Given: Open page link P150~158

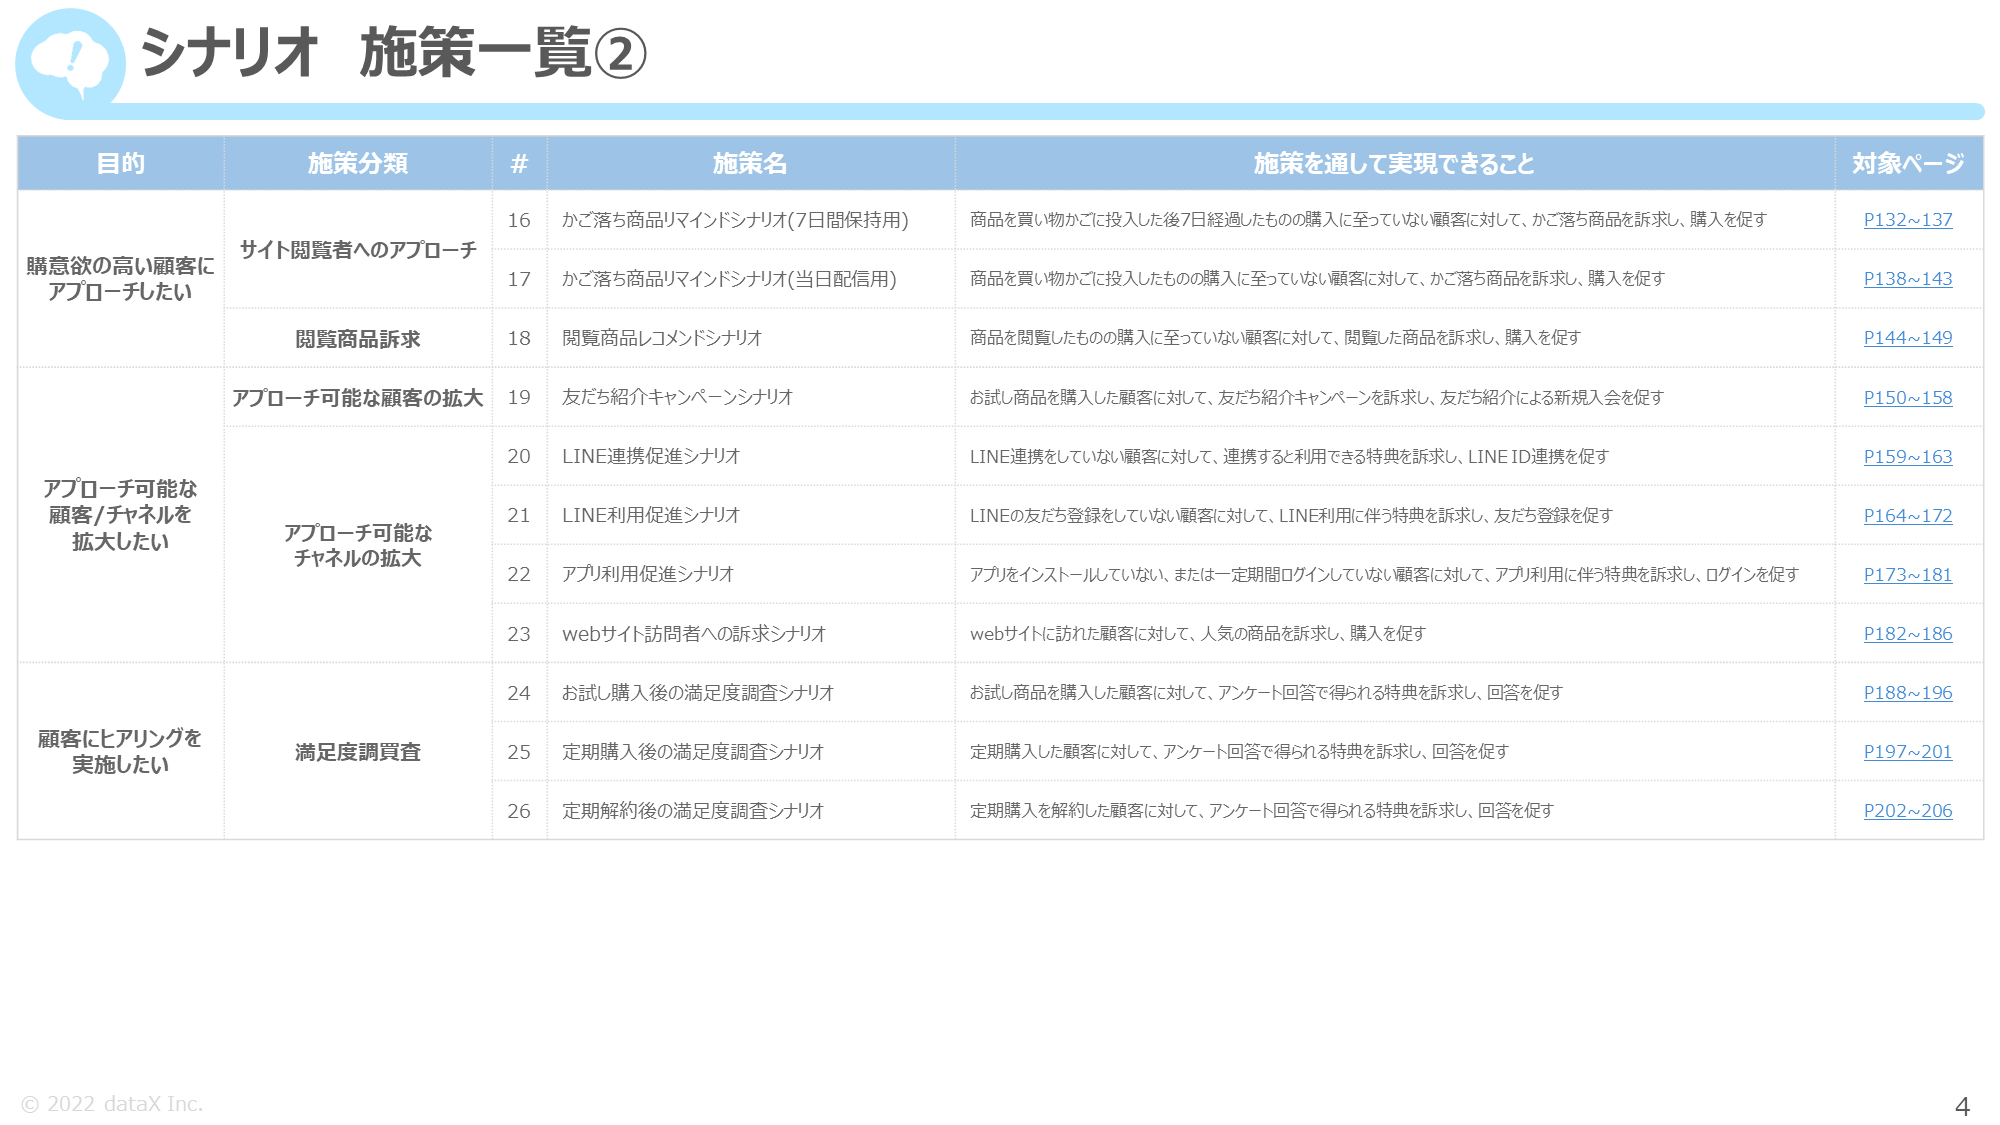Looking at the screenshot, I should pyautogui.click(x=1907, y=398).
